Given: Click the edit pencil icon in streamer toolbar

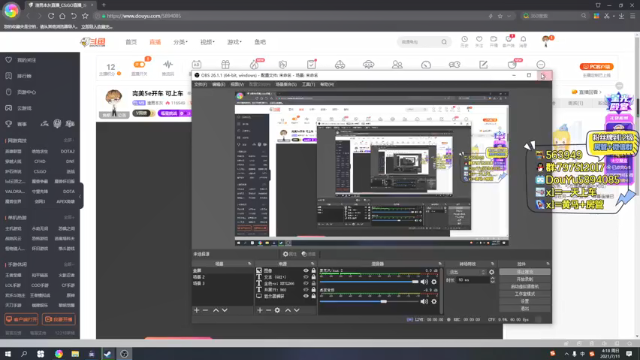Looking at the screenshot, I should pyautogui.click(x=483, y=64).
